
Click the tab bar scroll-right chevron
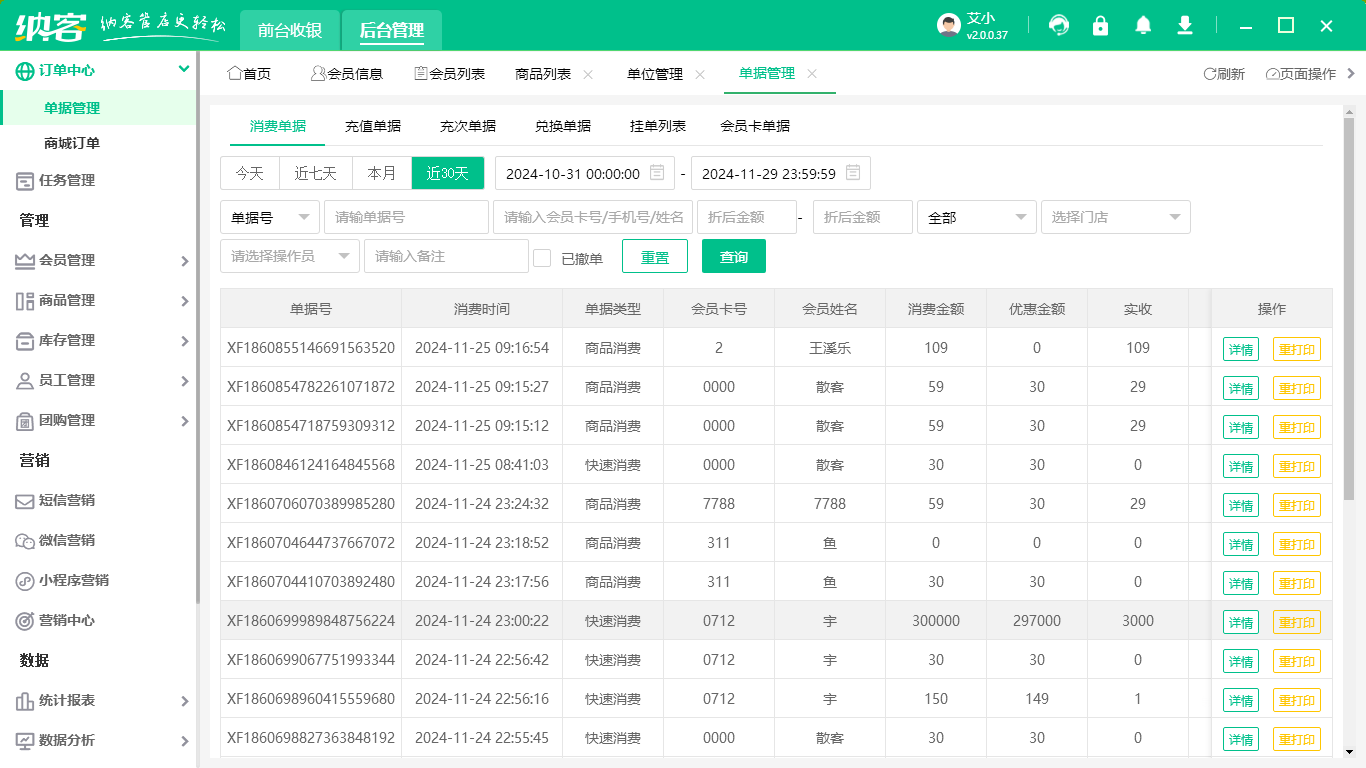(1351, 73)
